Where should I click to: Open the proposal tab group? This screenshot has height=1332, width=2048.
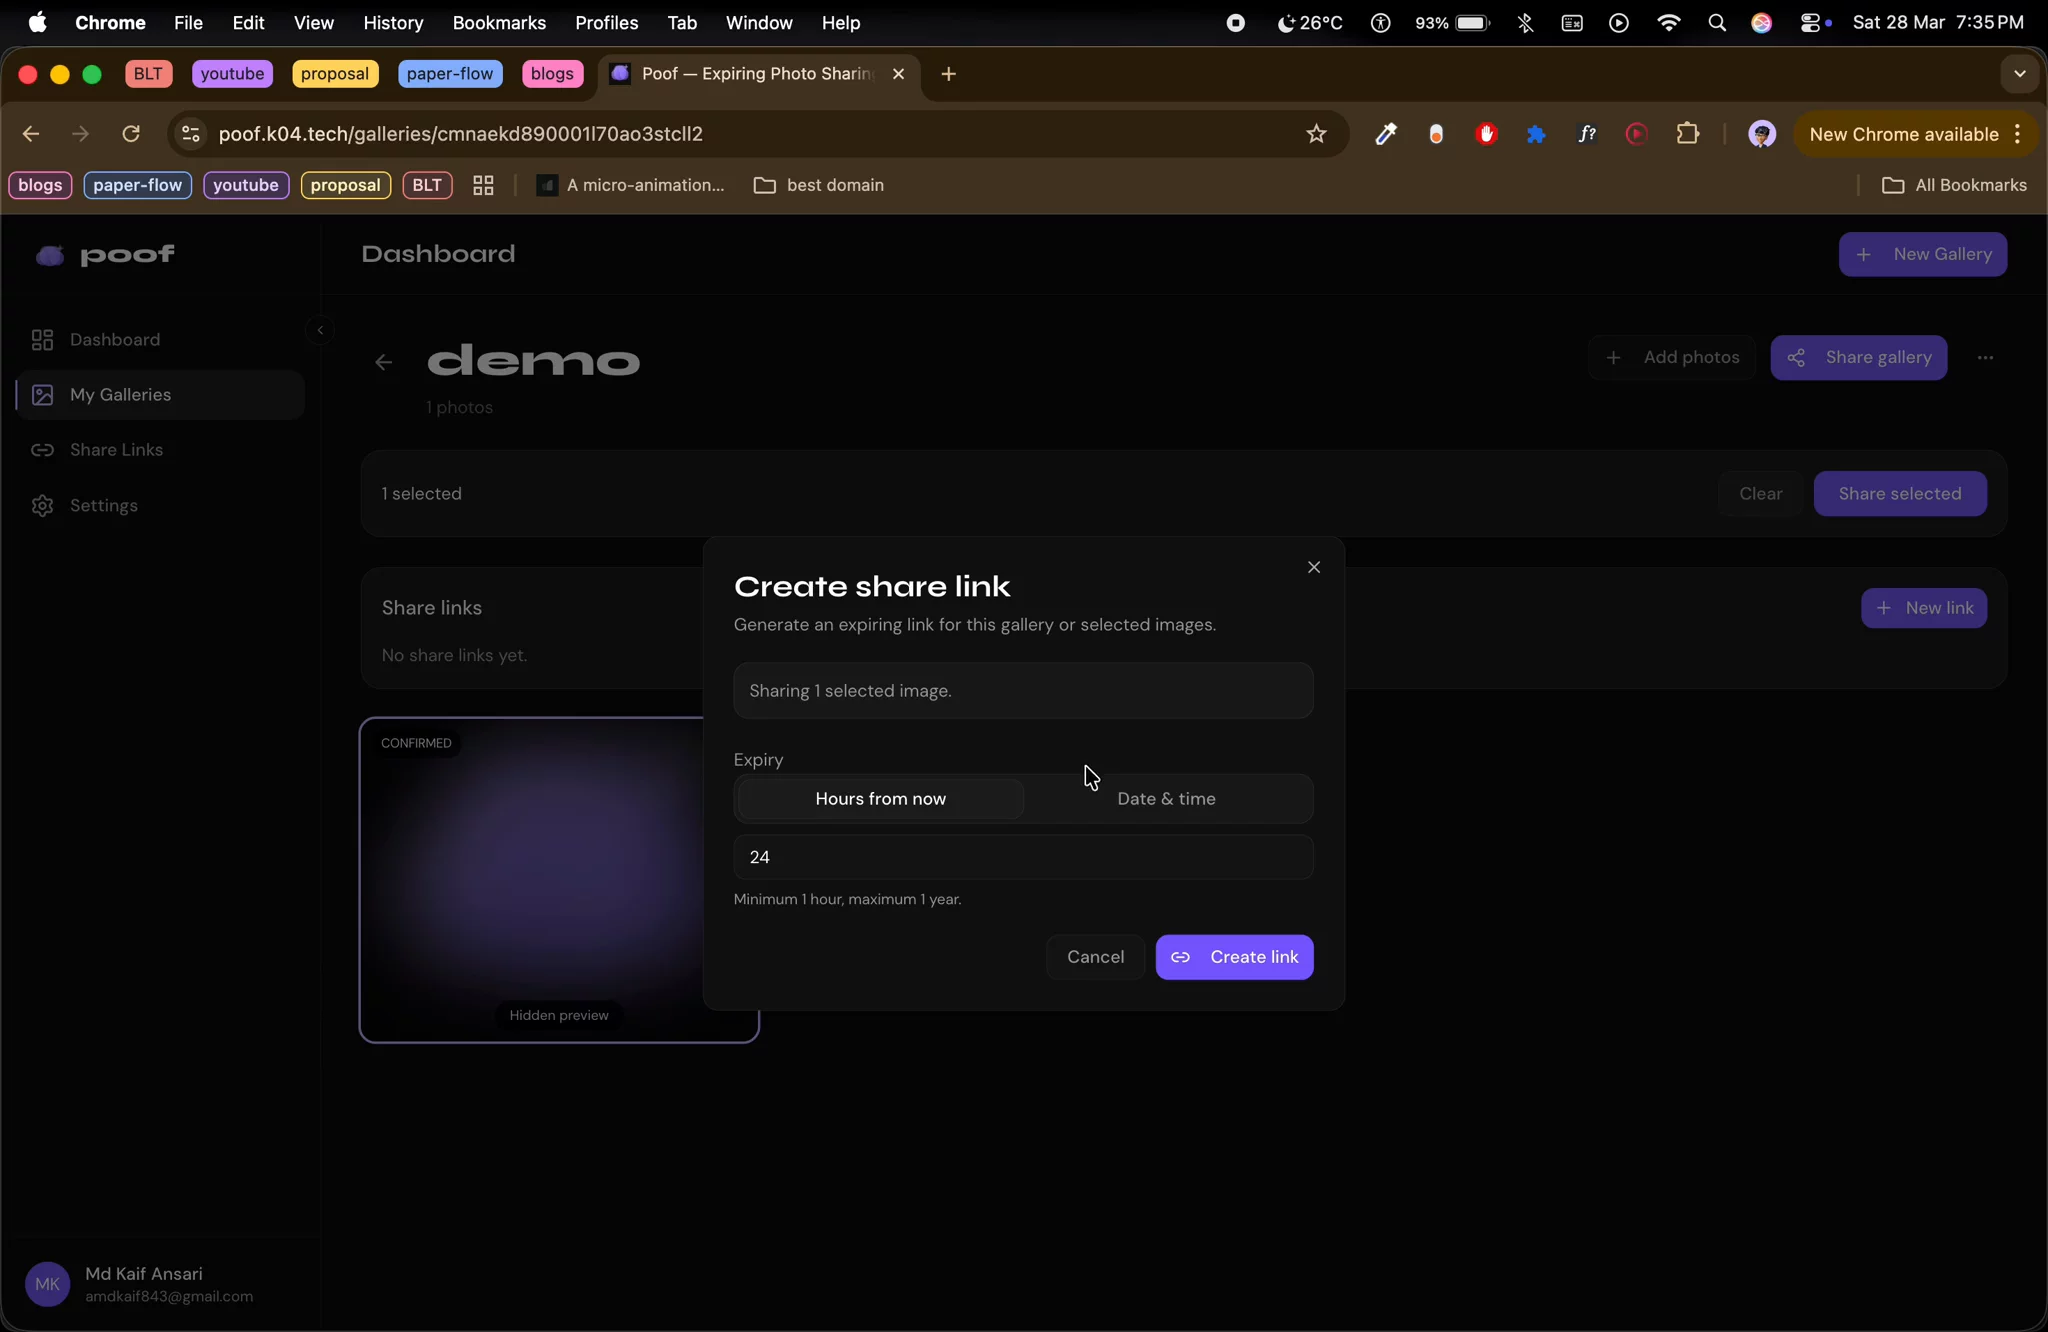pyautogui.click(x=335, y=74)
